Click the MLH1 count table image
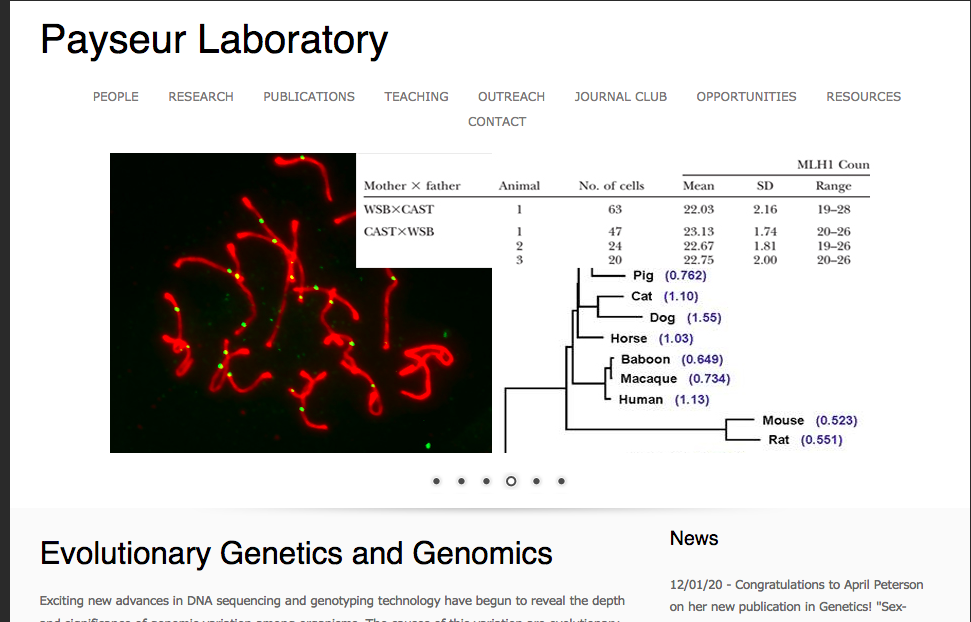The width and height of the screenshot is (971, 622). click(x=613, y=211)
